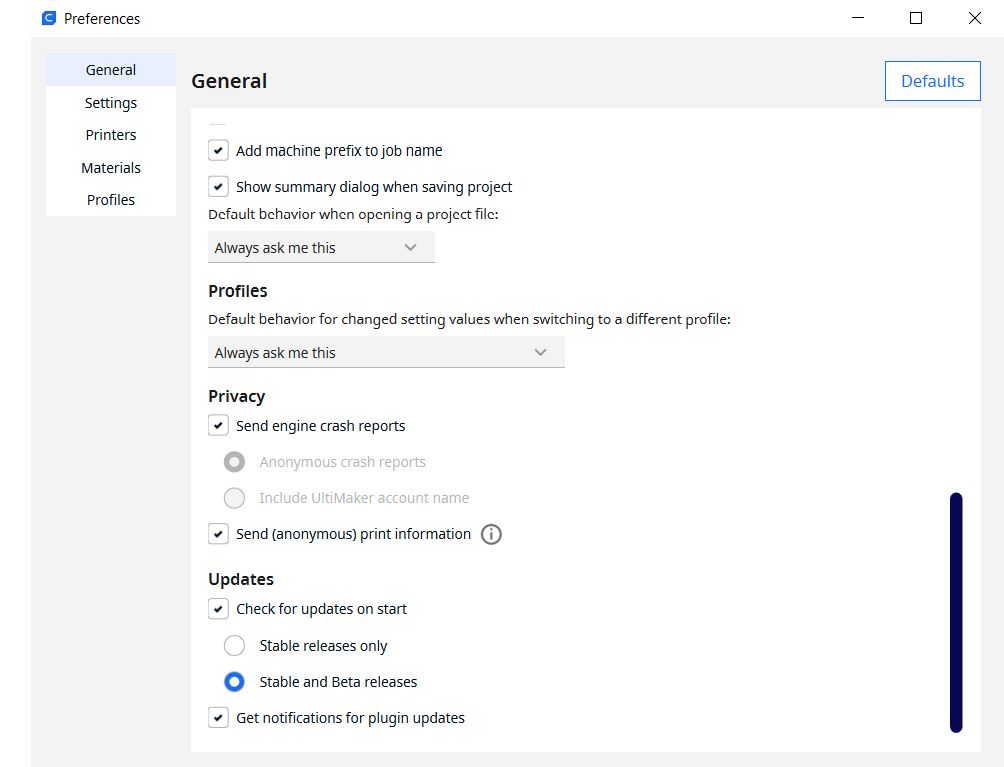Open project file behavior dropdown

[x=321, y=248]
